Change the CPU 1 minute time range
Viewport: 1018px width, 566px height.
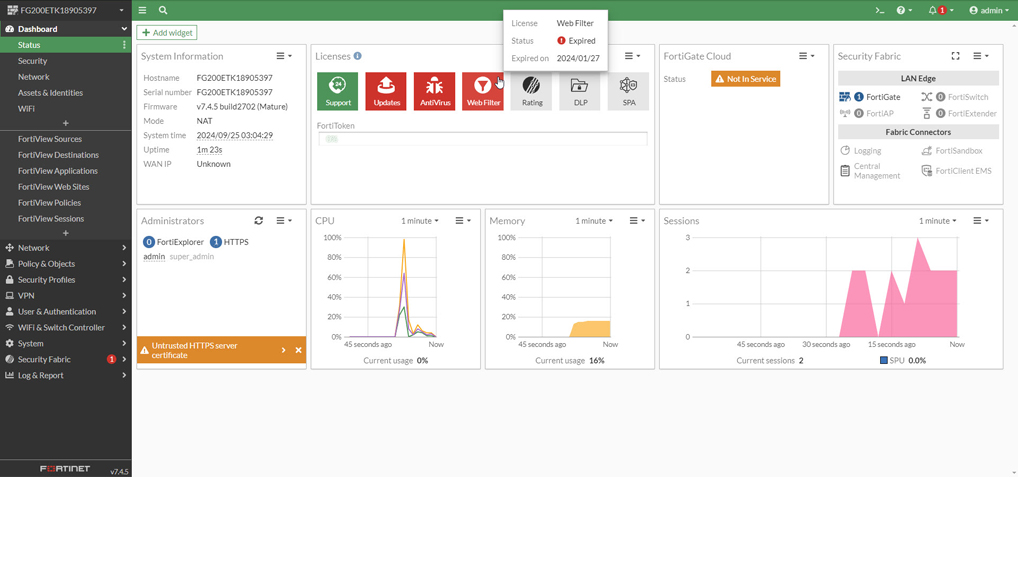[419, 221]
